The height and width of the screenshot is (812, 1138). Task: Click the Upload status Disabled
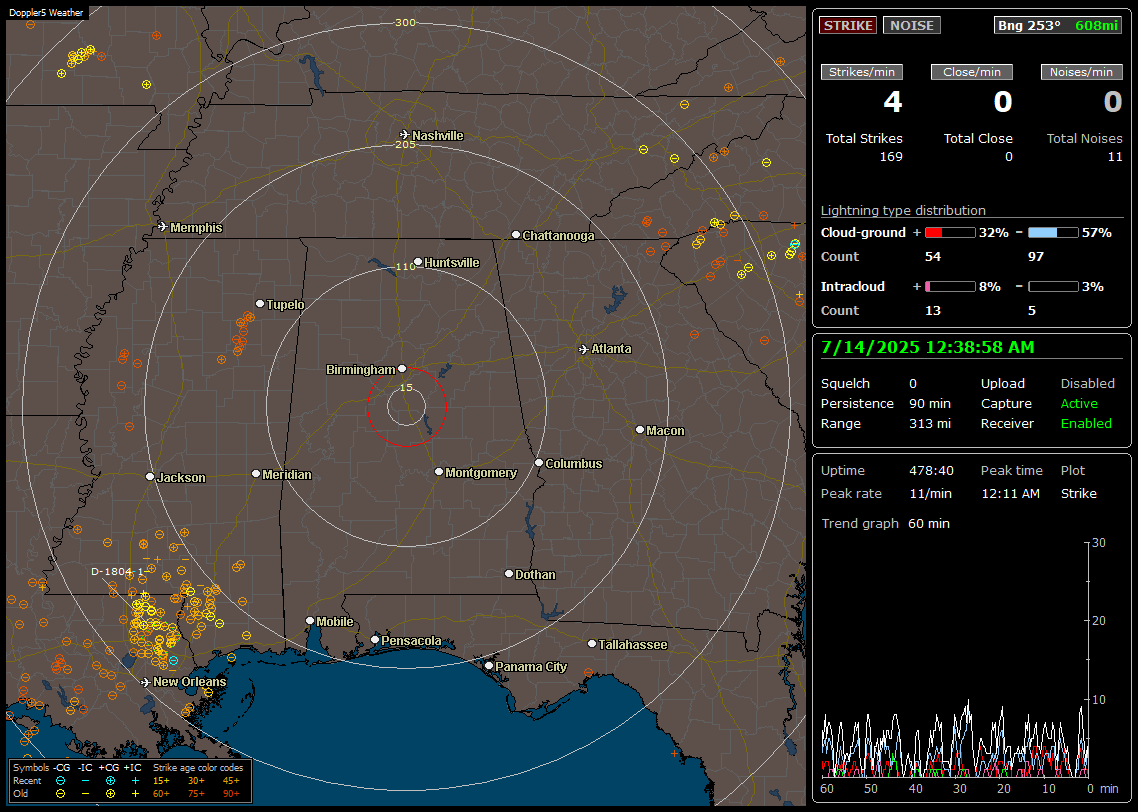[1087, 384]
